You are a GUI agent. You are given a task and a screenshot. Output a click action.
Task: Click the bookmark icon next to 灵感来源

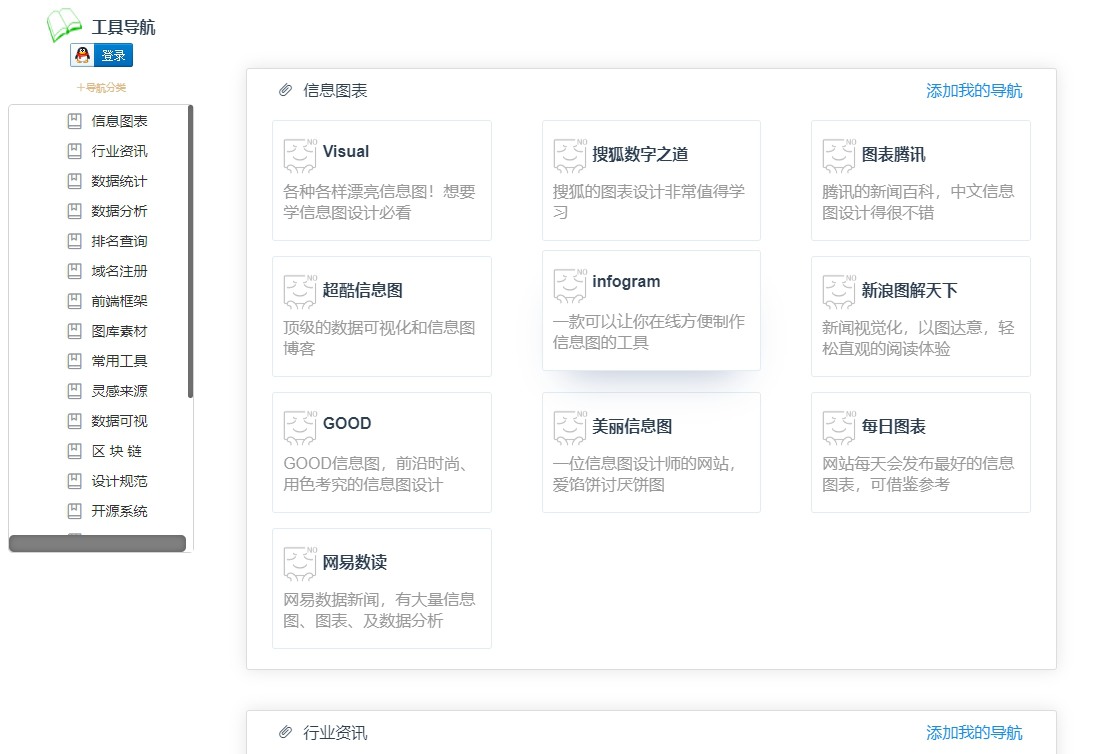tap(74, 391)
